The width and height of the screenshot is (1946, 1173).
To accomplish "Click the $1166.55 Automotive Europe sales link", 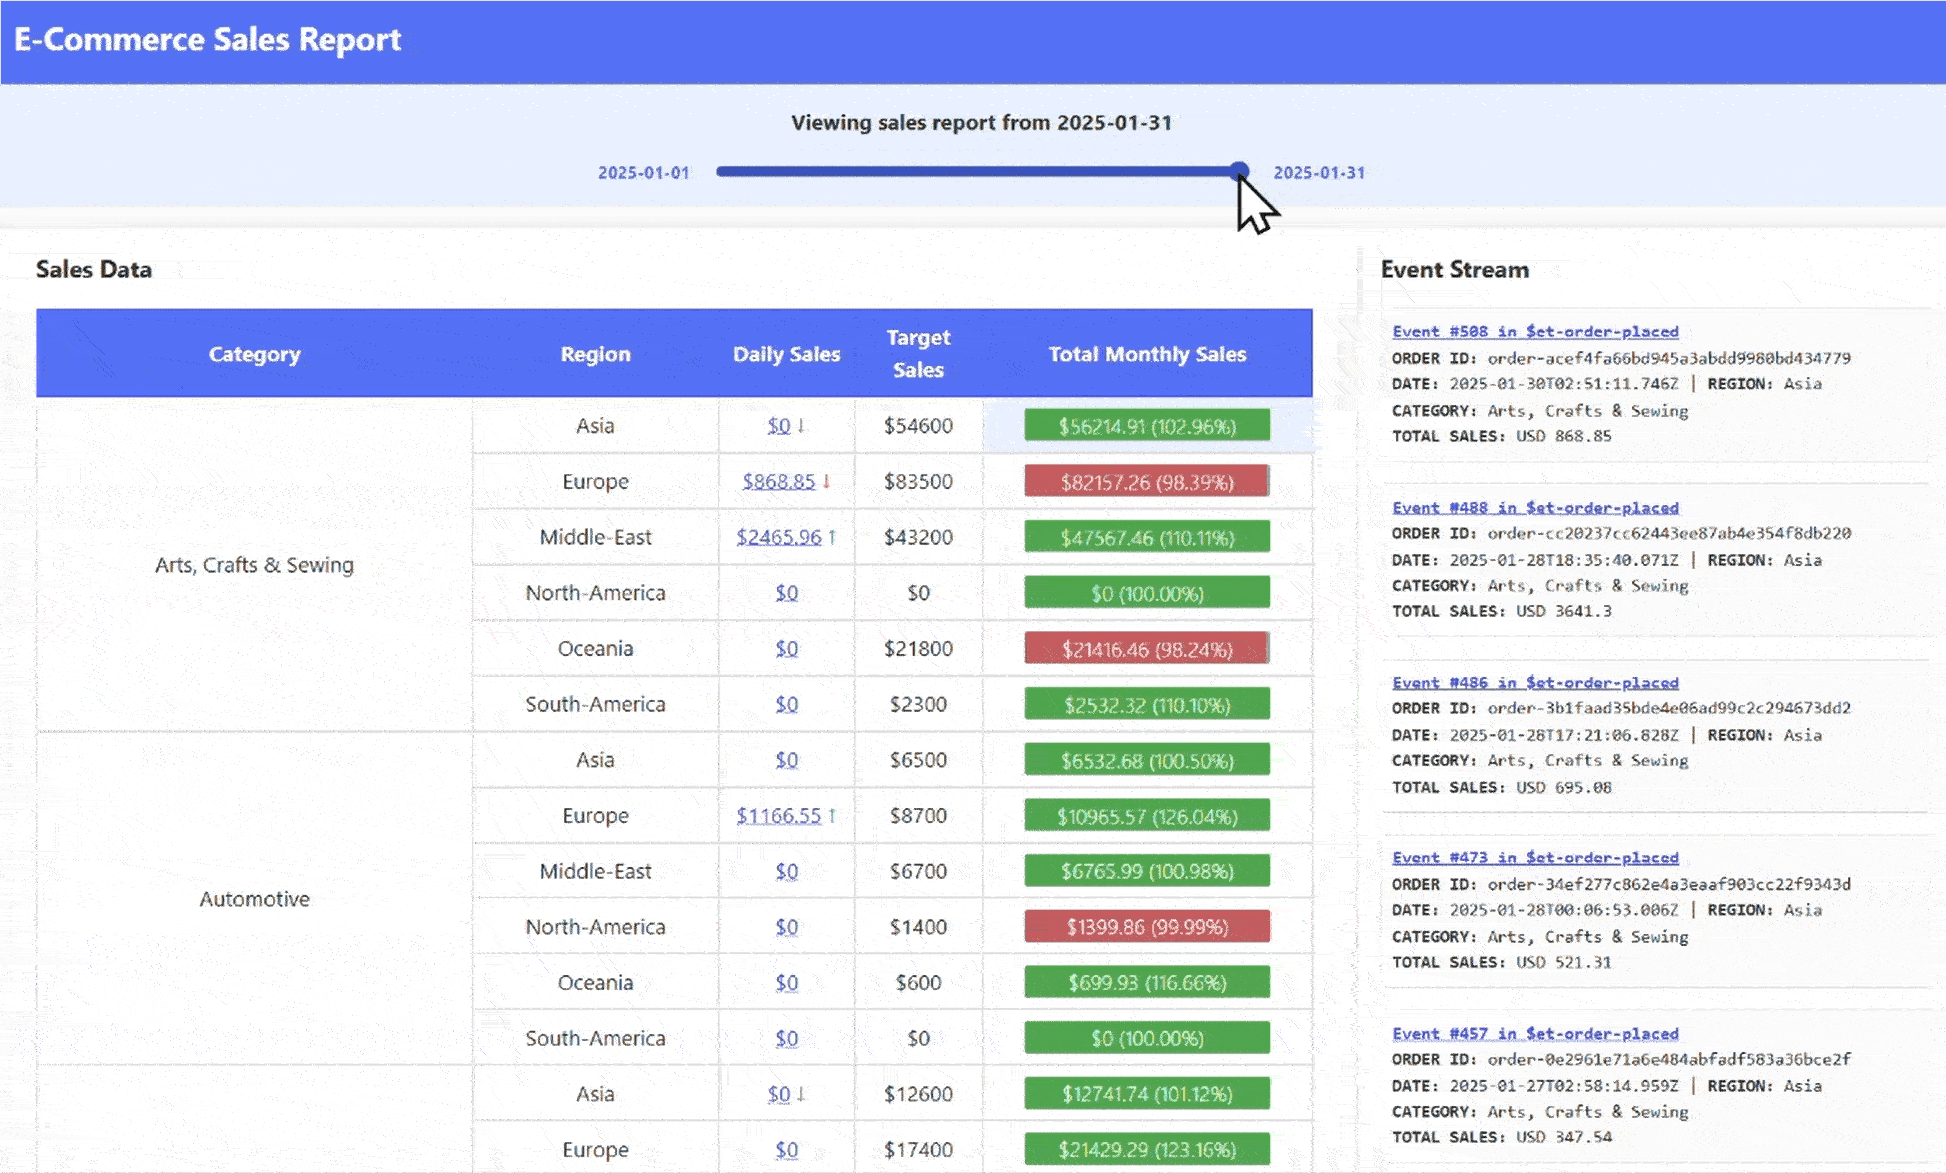I will (x=778, y=816).
